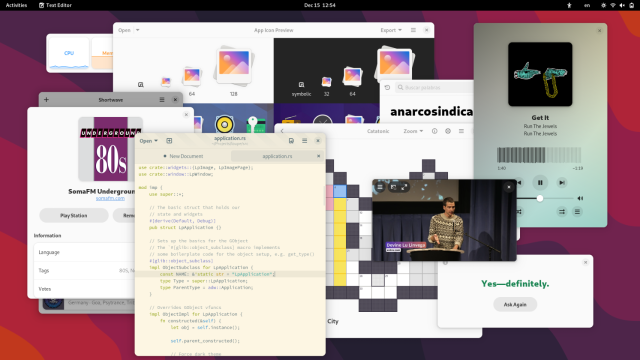This screenshot has width=640, height=360.
Task: Open Text Editor app menu in top bar
Action: tap(55, 5)
